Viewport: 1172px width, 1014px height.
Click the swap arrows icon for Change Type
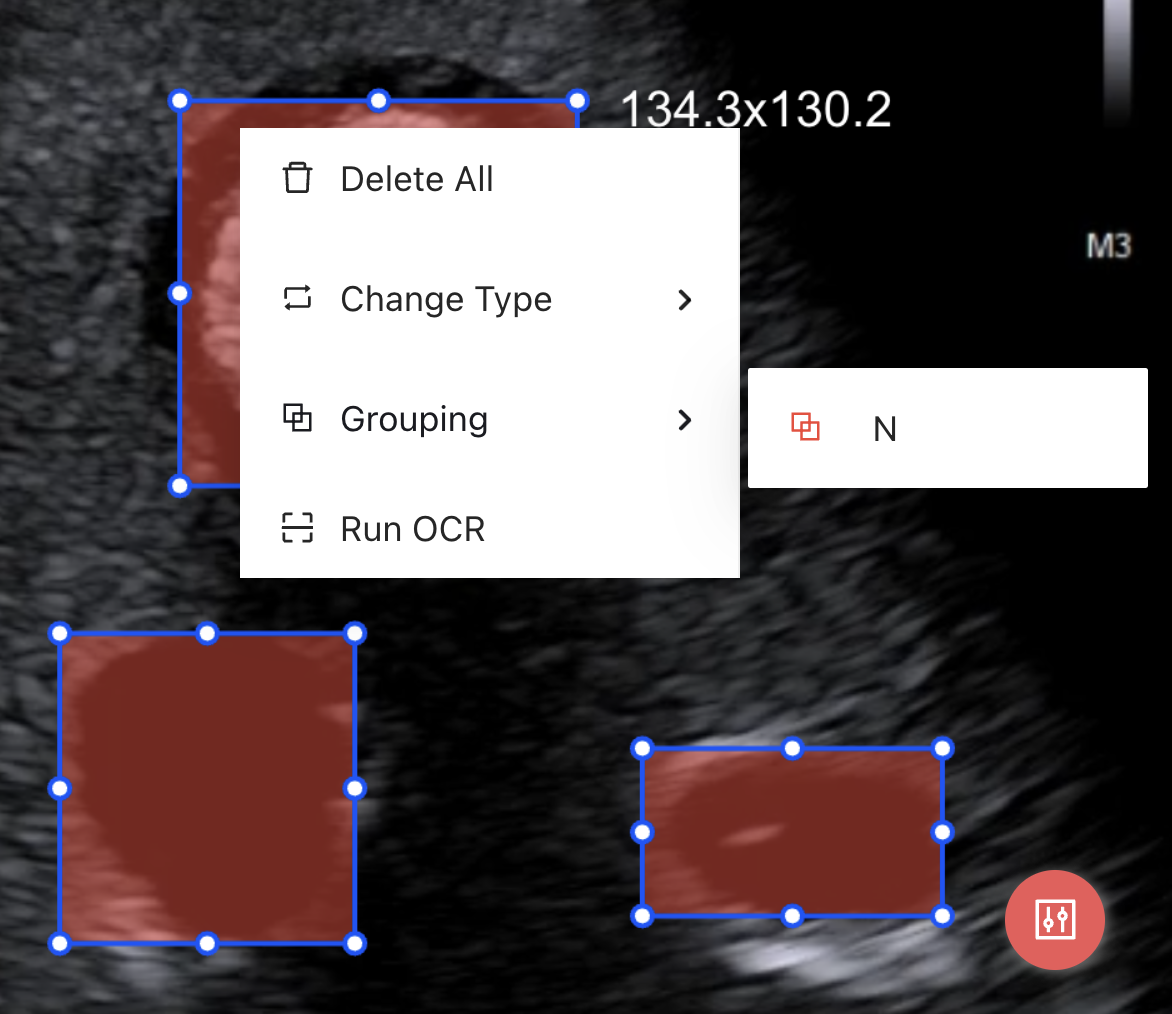(x=297, y=298)
